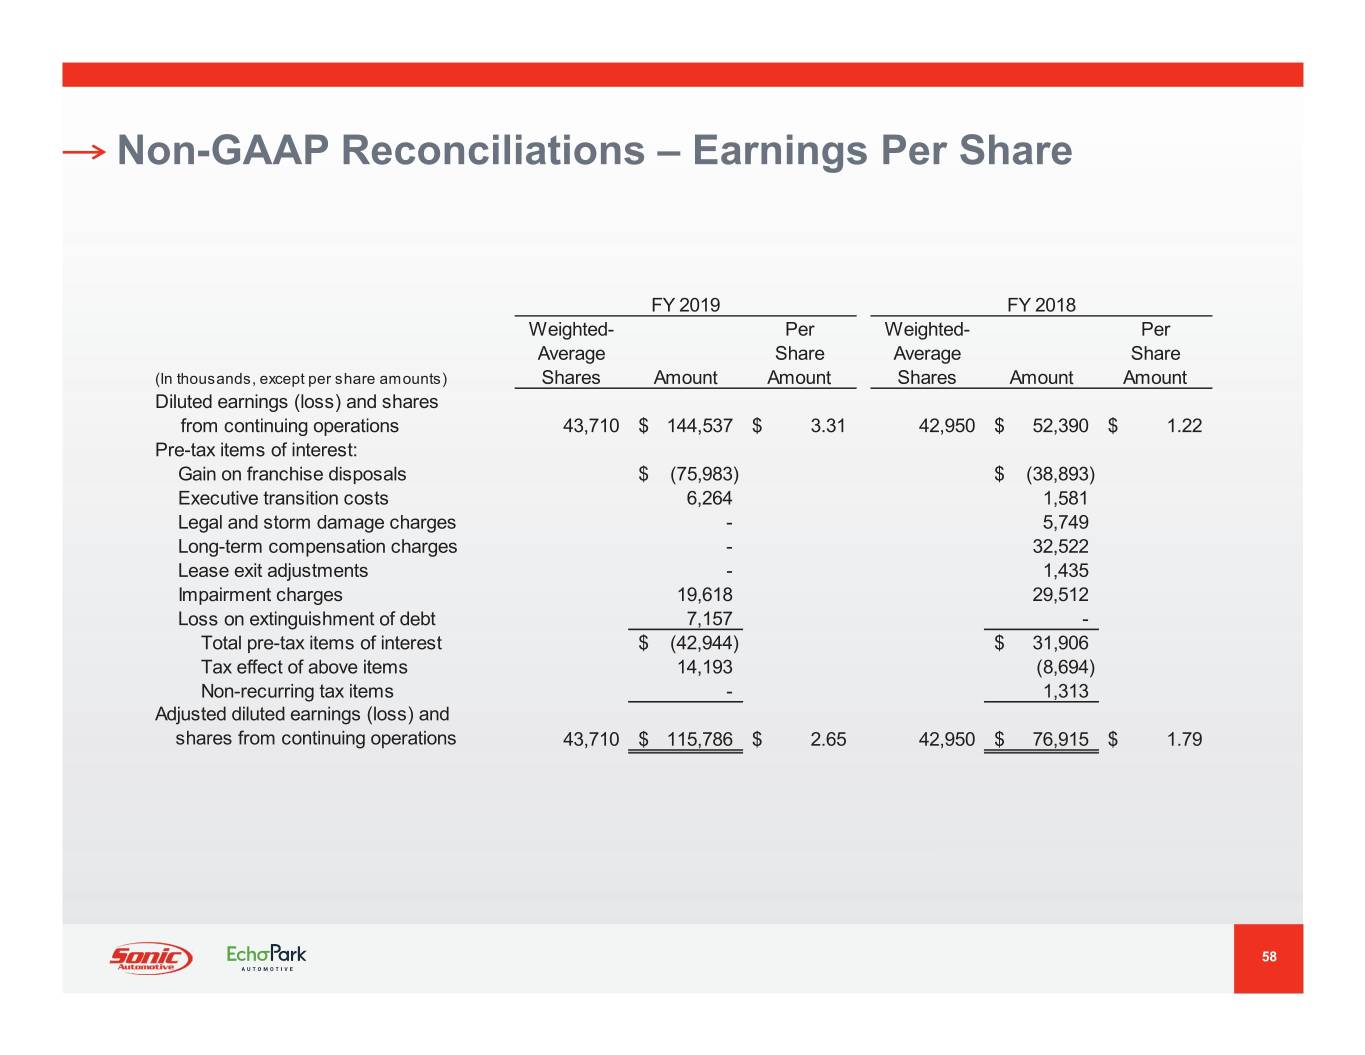Viewport: 1365px width, 1055px height.
Task: Click the red arrow beside the title
Action: (84, 152)
